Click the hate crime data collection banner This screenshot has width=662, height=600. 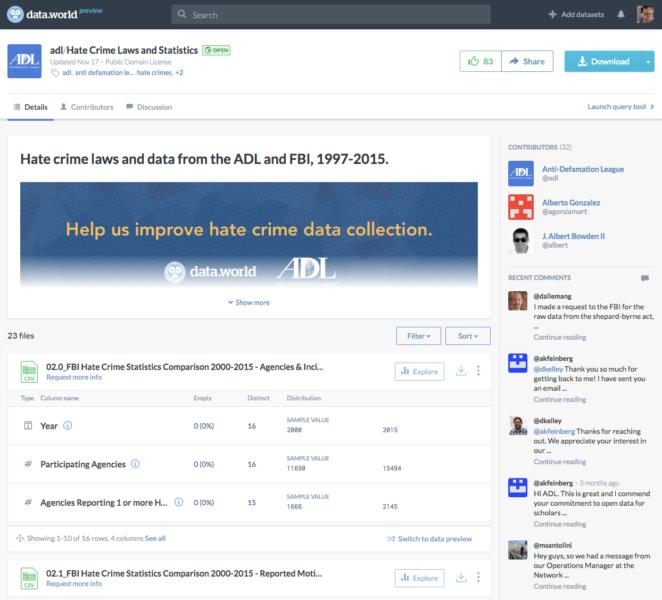click(249, 234)
